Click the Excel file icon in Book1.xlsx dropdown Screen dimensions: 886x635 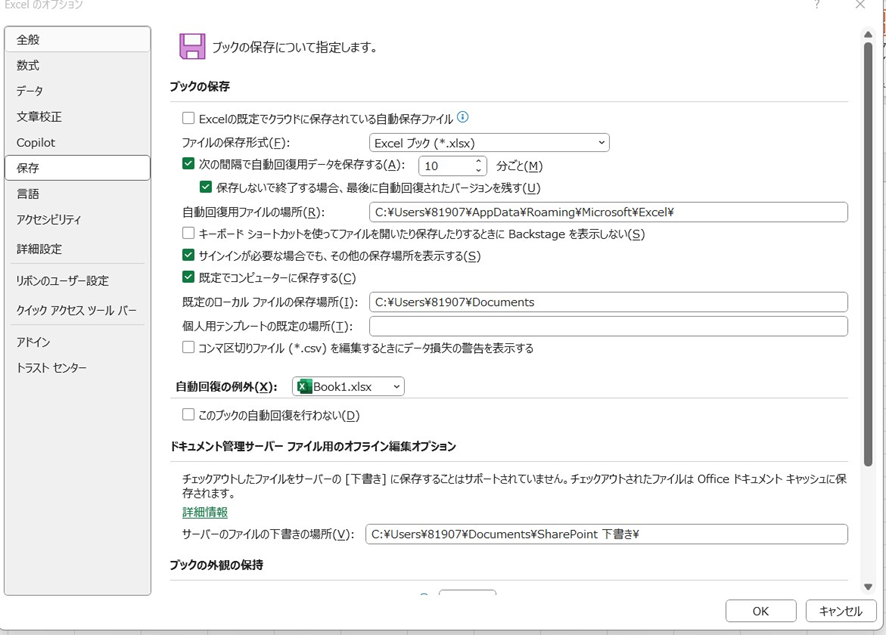(305, 386)
